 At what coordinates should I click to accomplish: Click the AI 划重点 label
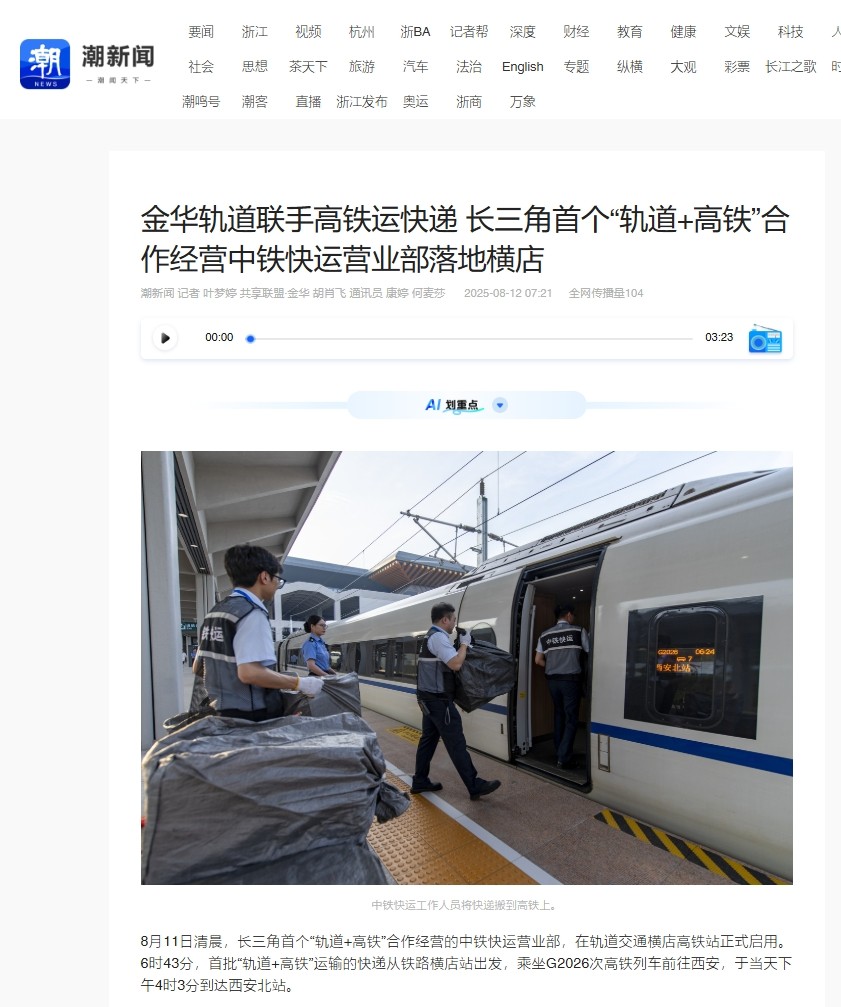pyautogui.click(x=452, y=405)
